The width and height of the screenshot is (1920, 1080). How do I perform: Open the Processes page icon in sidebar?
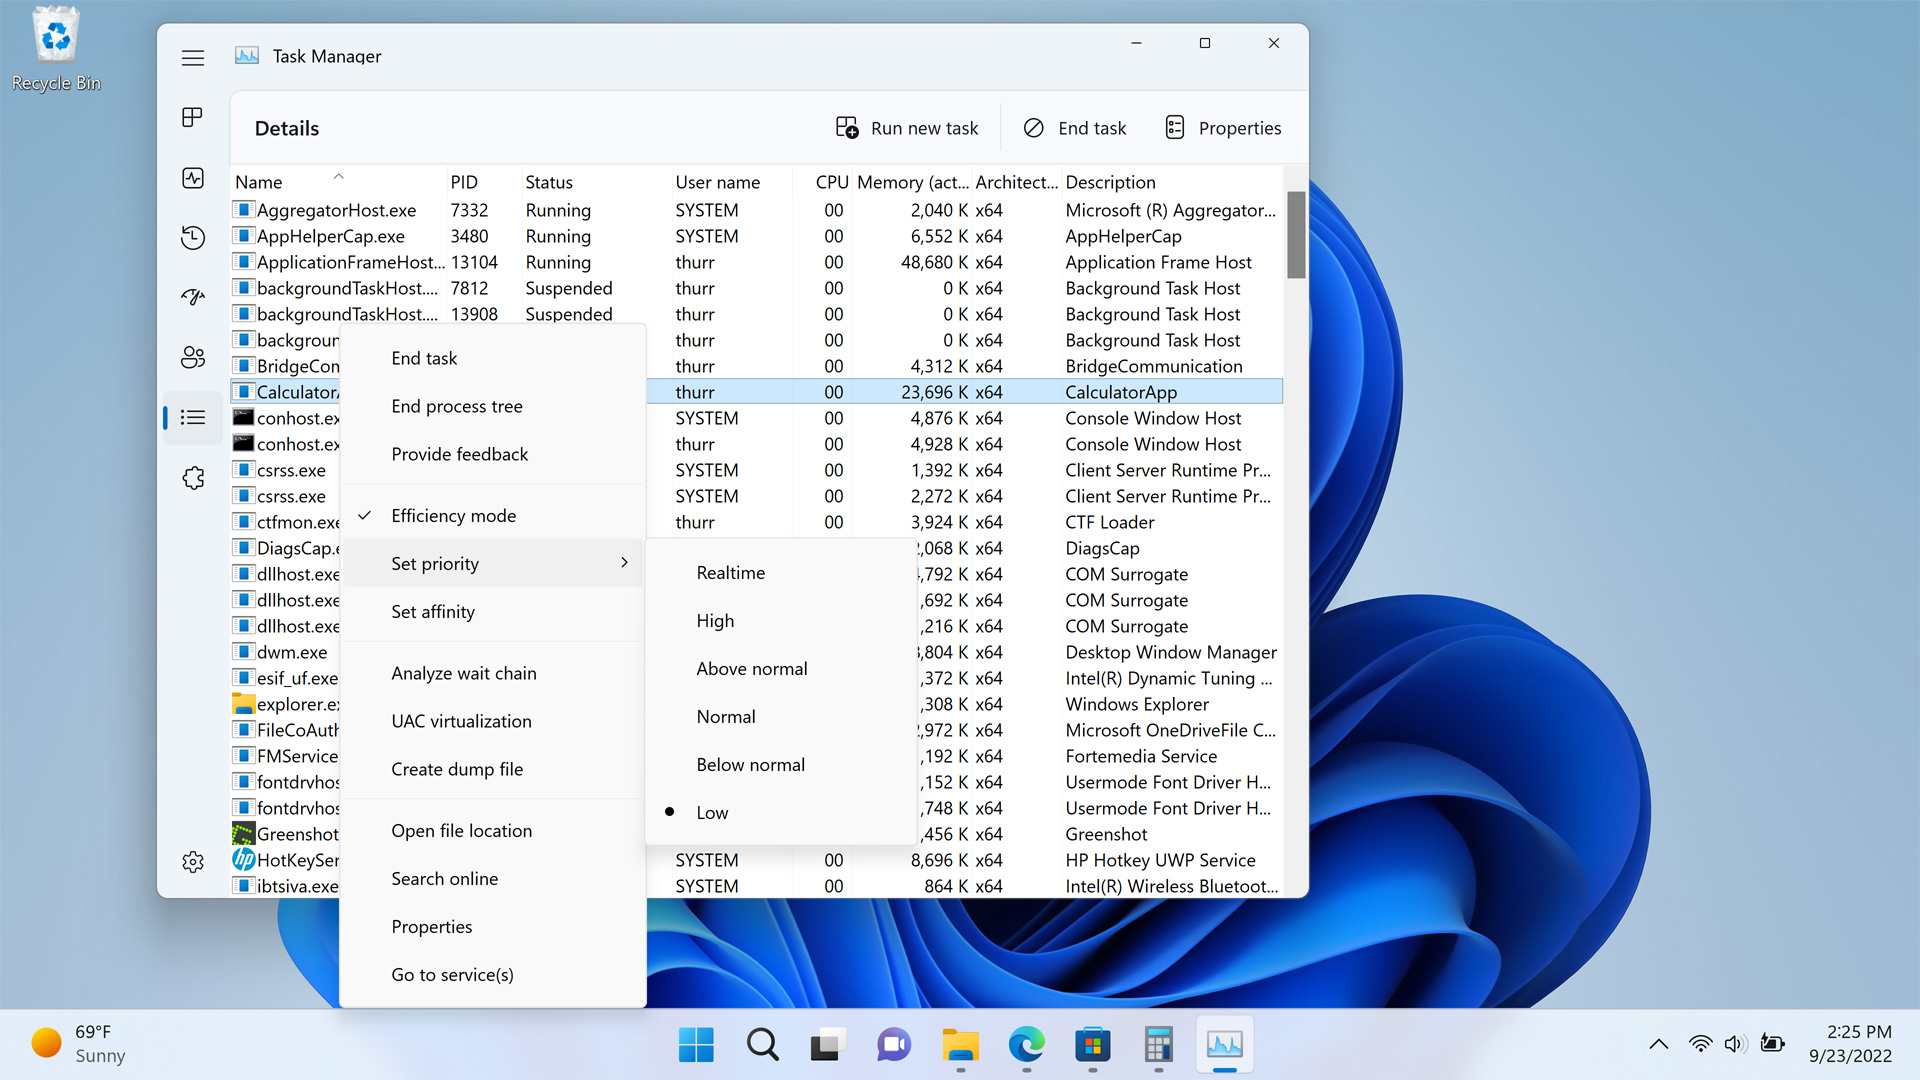tap(193, 118)
